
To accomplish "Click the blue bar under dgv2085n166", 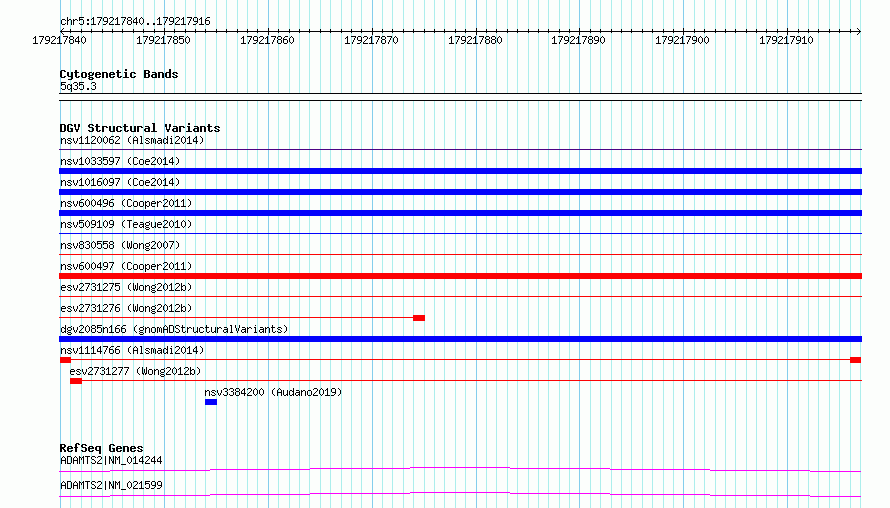I will pos(460,339).
